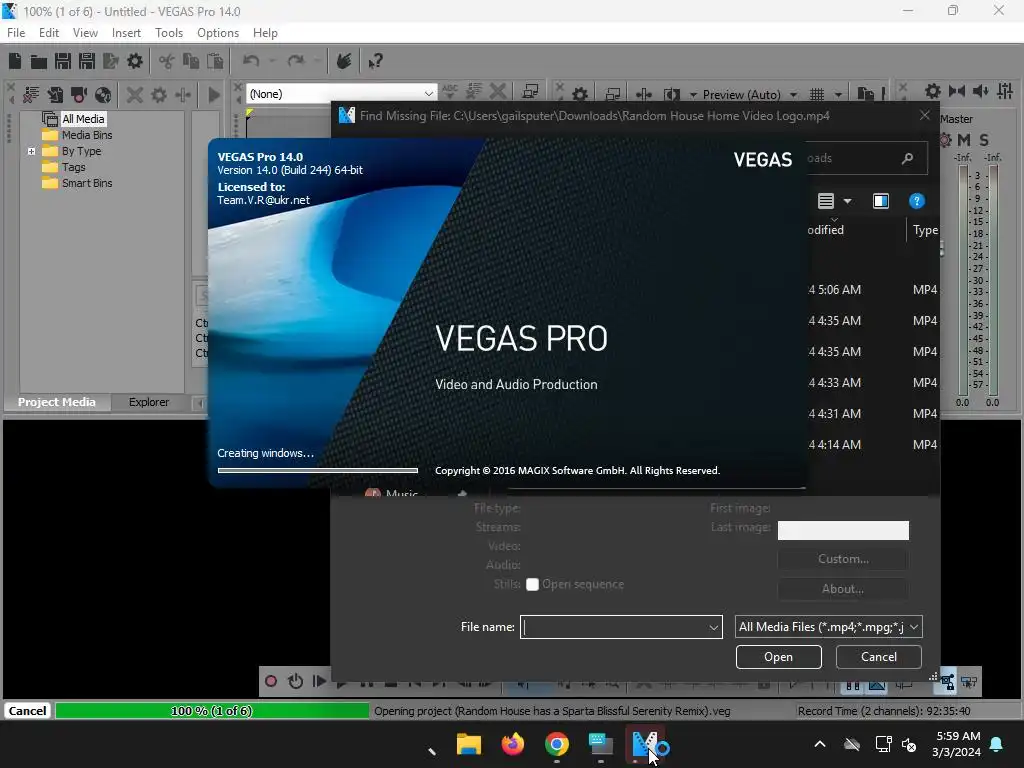Image resolution: width=1024 pixels, height=768 pixels.
Task: Toggle the Open sequence checkbox
Action: tap(532, 584)
